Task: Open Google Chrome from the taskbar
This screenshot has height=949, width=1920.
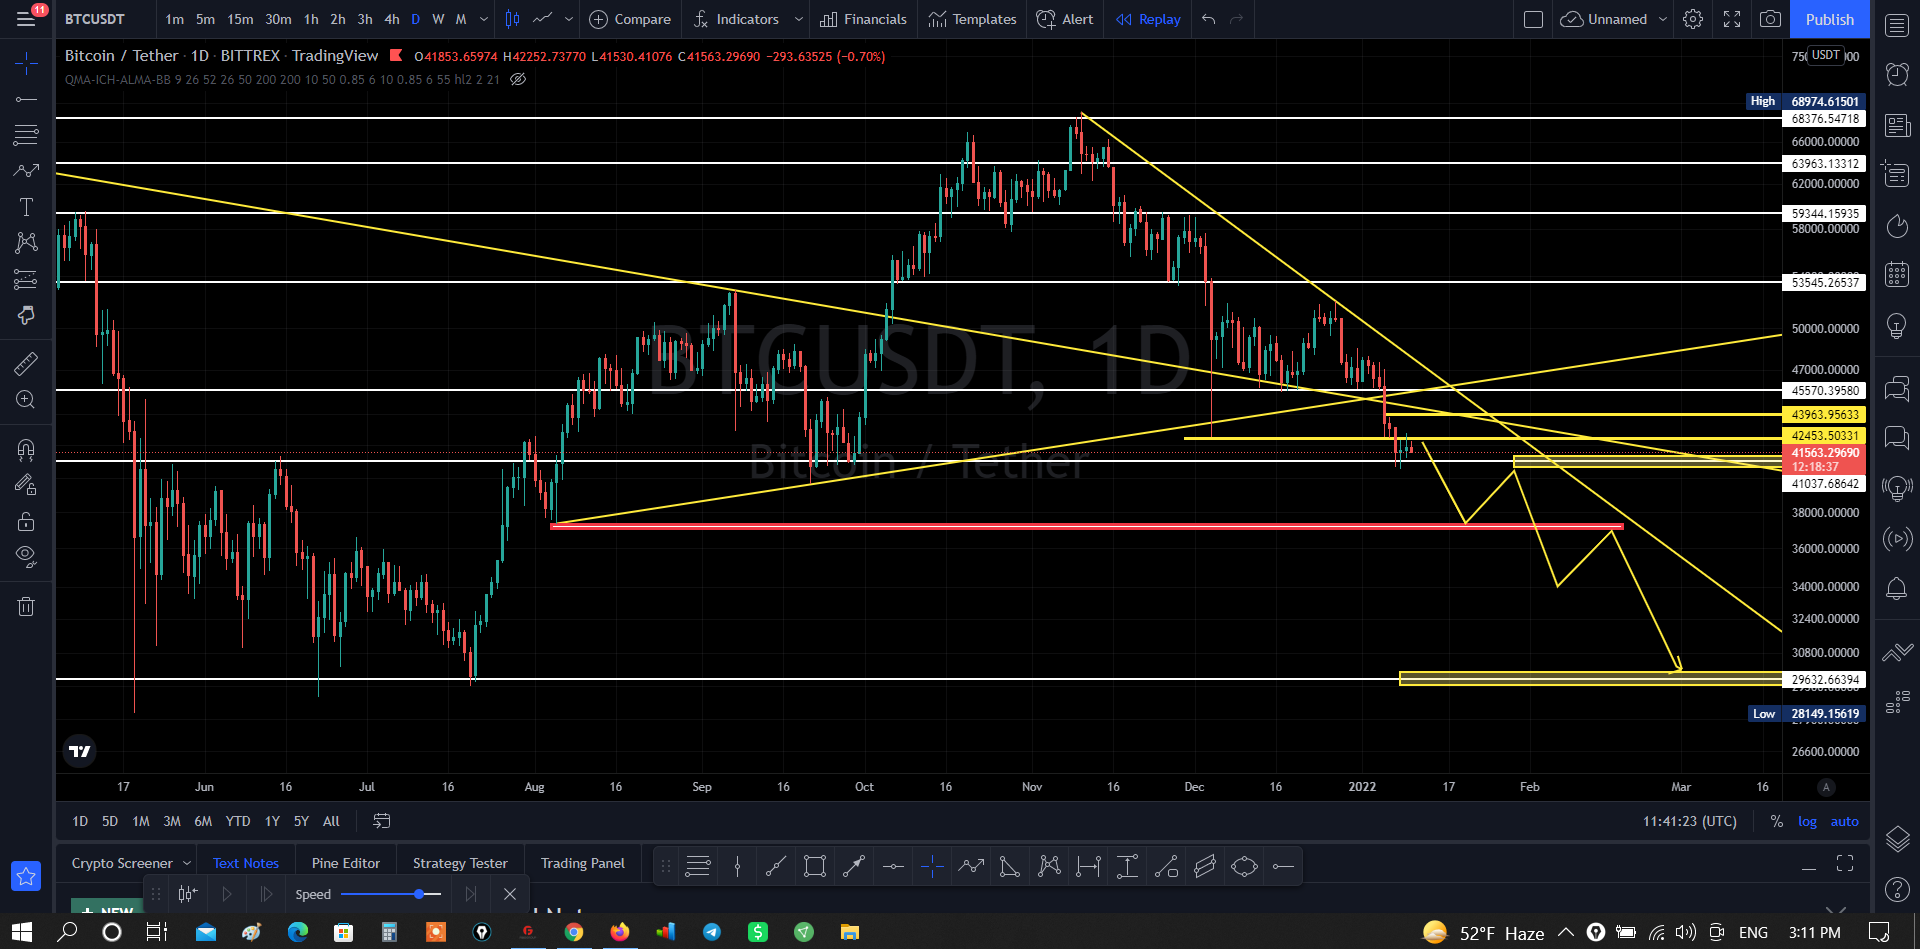Action: [573, 932]
